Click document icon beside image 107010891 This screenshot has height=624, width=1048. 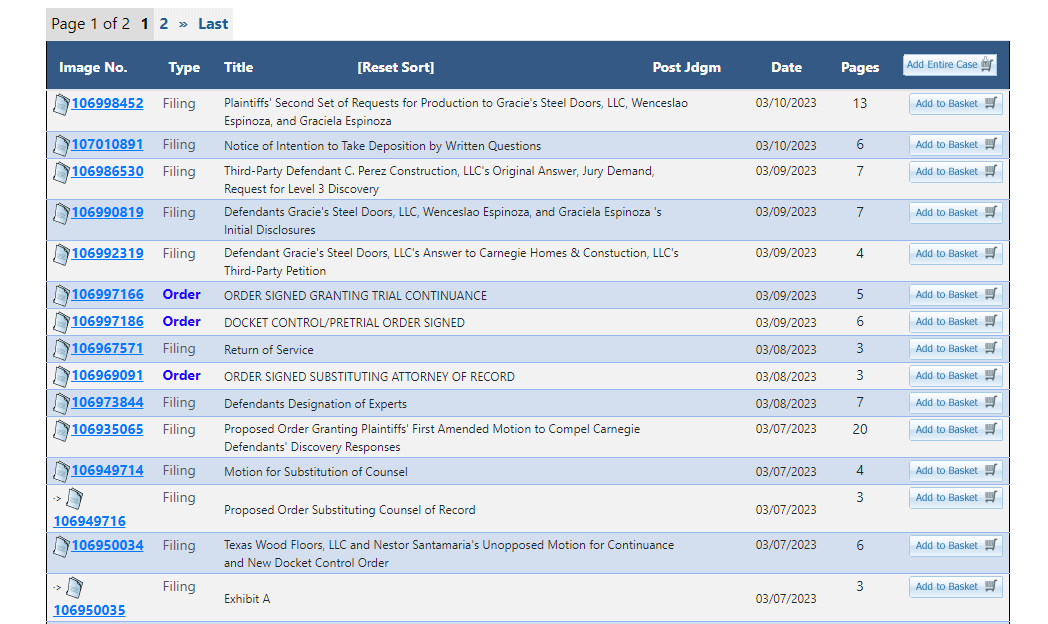coord(61,145)
